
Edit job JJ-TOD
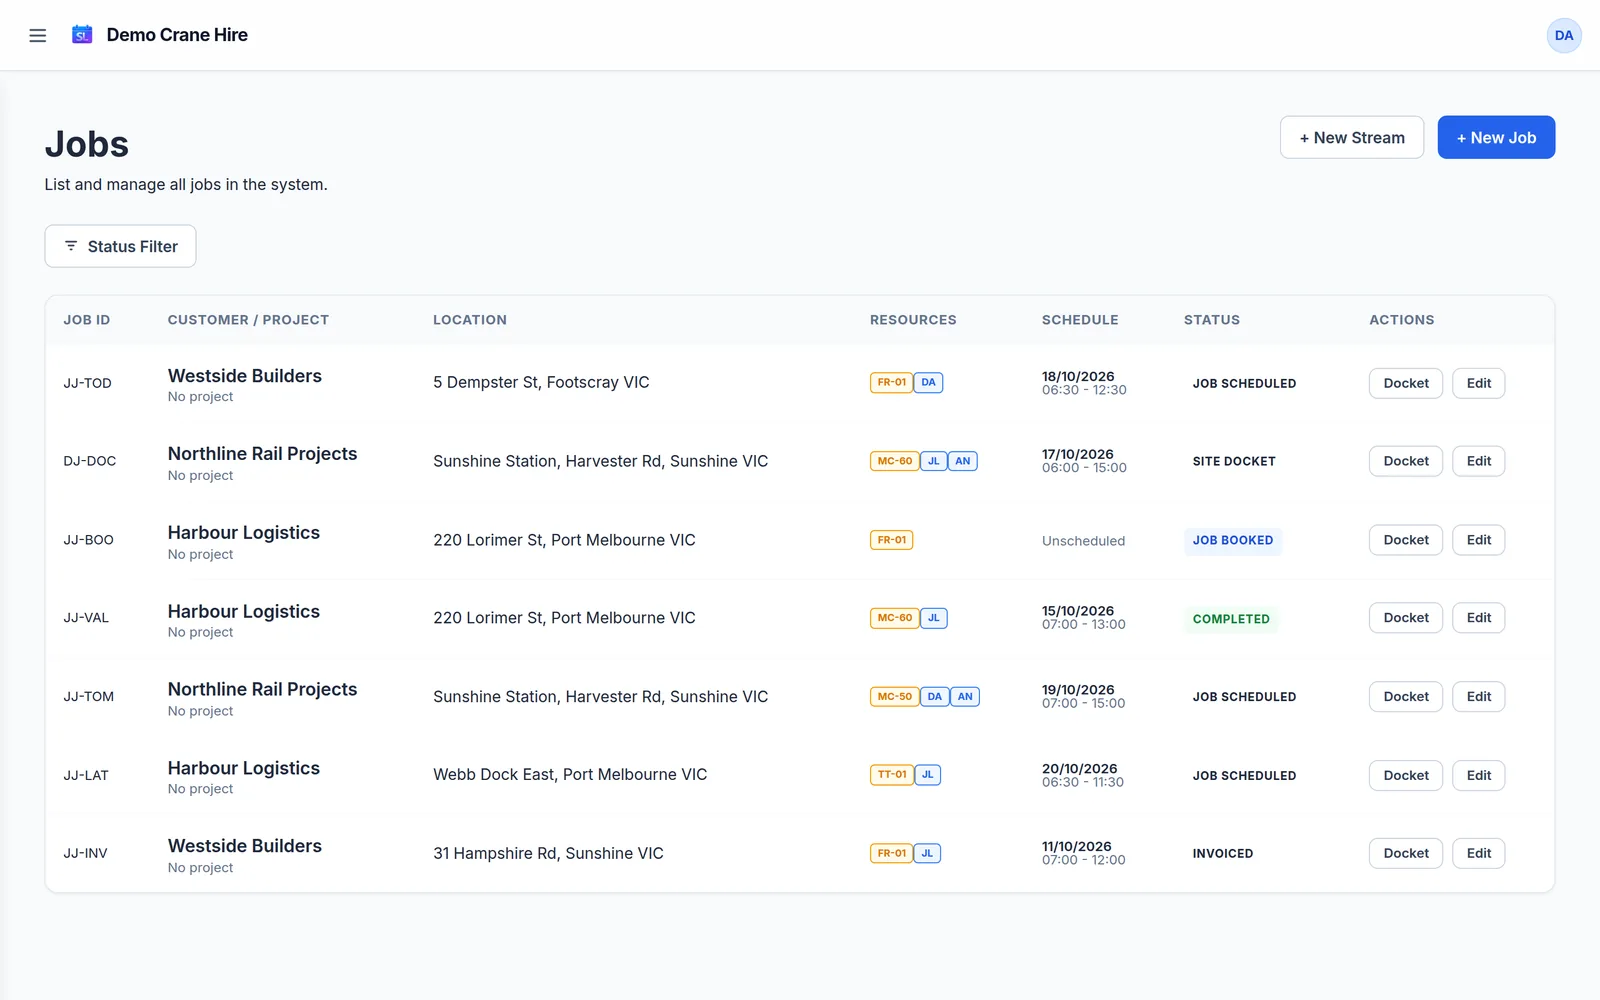click(1479, 383)
